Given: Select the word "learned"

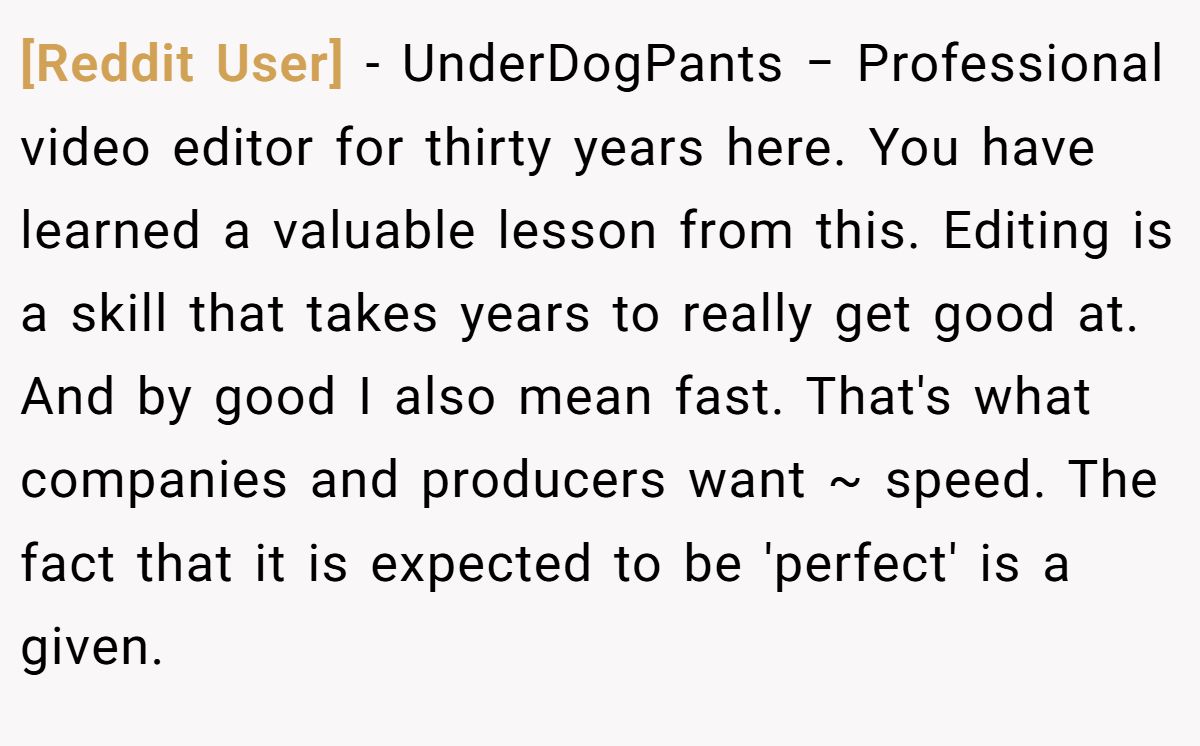Looking at the screenshot, I should coord(111,232).
